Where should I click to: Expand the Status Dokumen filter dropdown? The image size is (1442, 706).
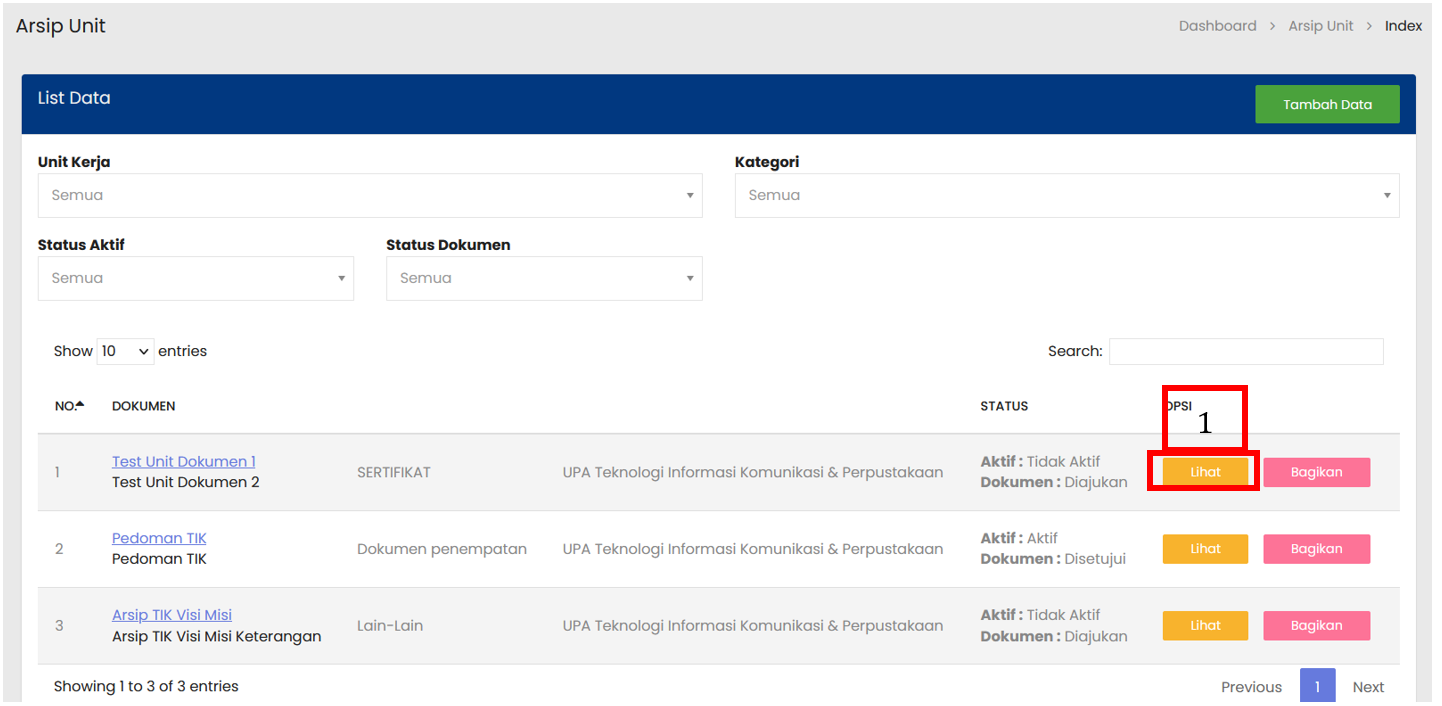[543, 278]
